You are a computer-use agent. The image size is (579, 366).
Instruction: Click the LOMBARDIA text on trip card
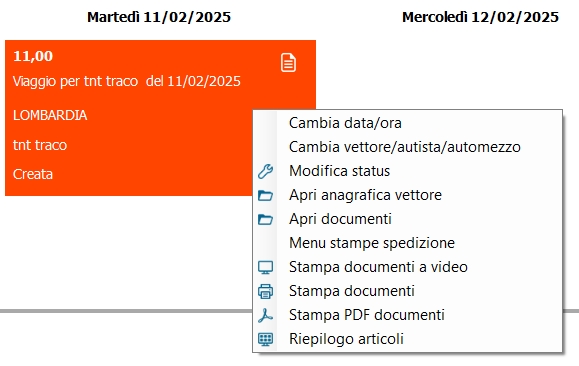(50, 116)
